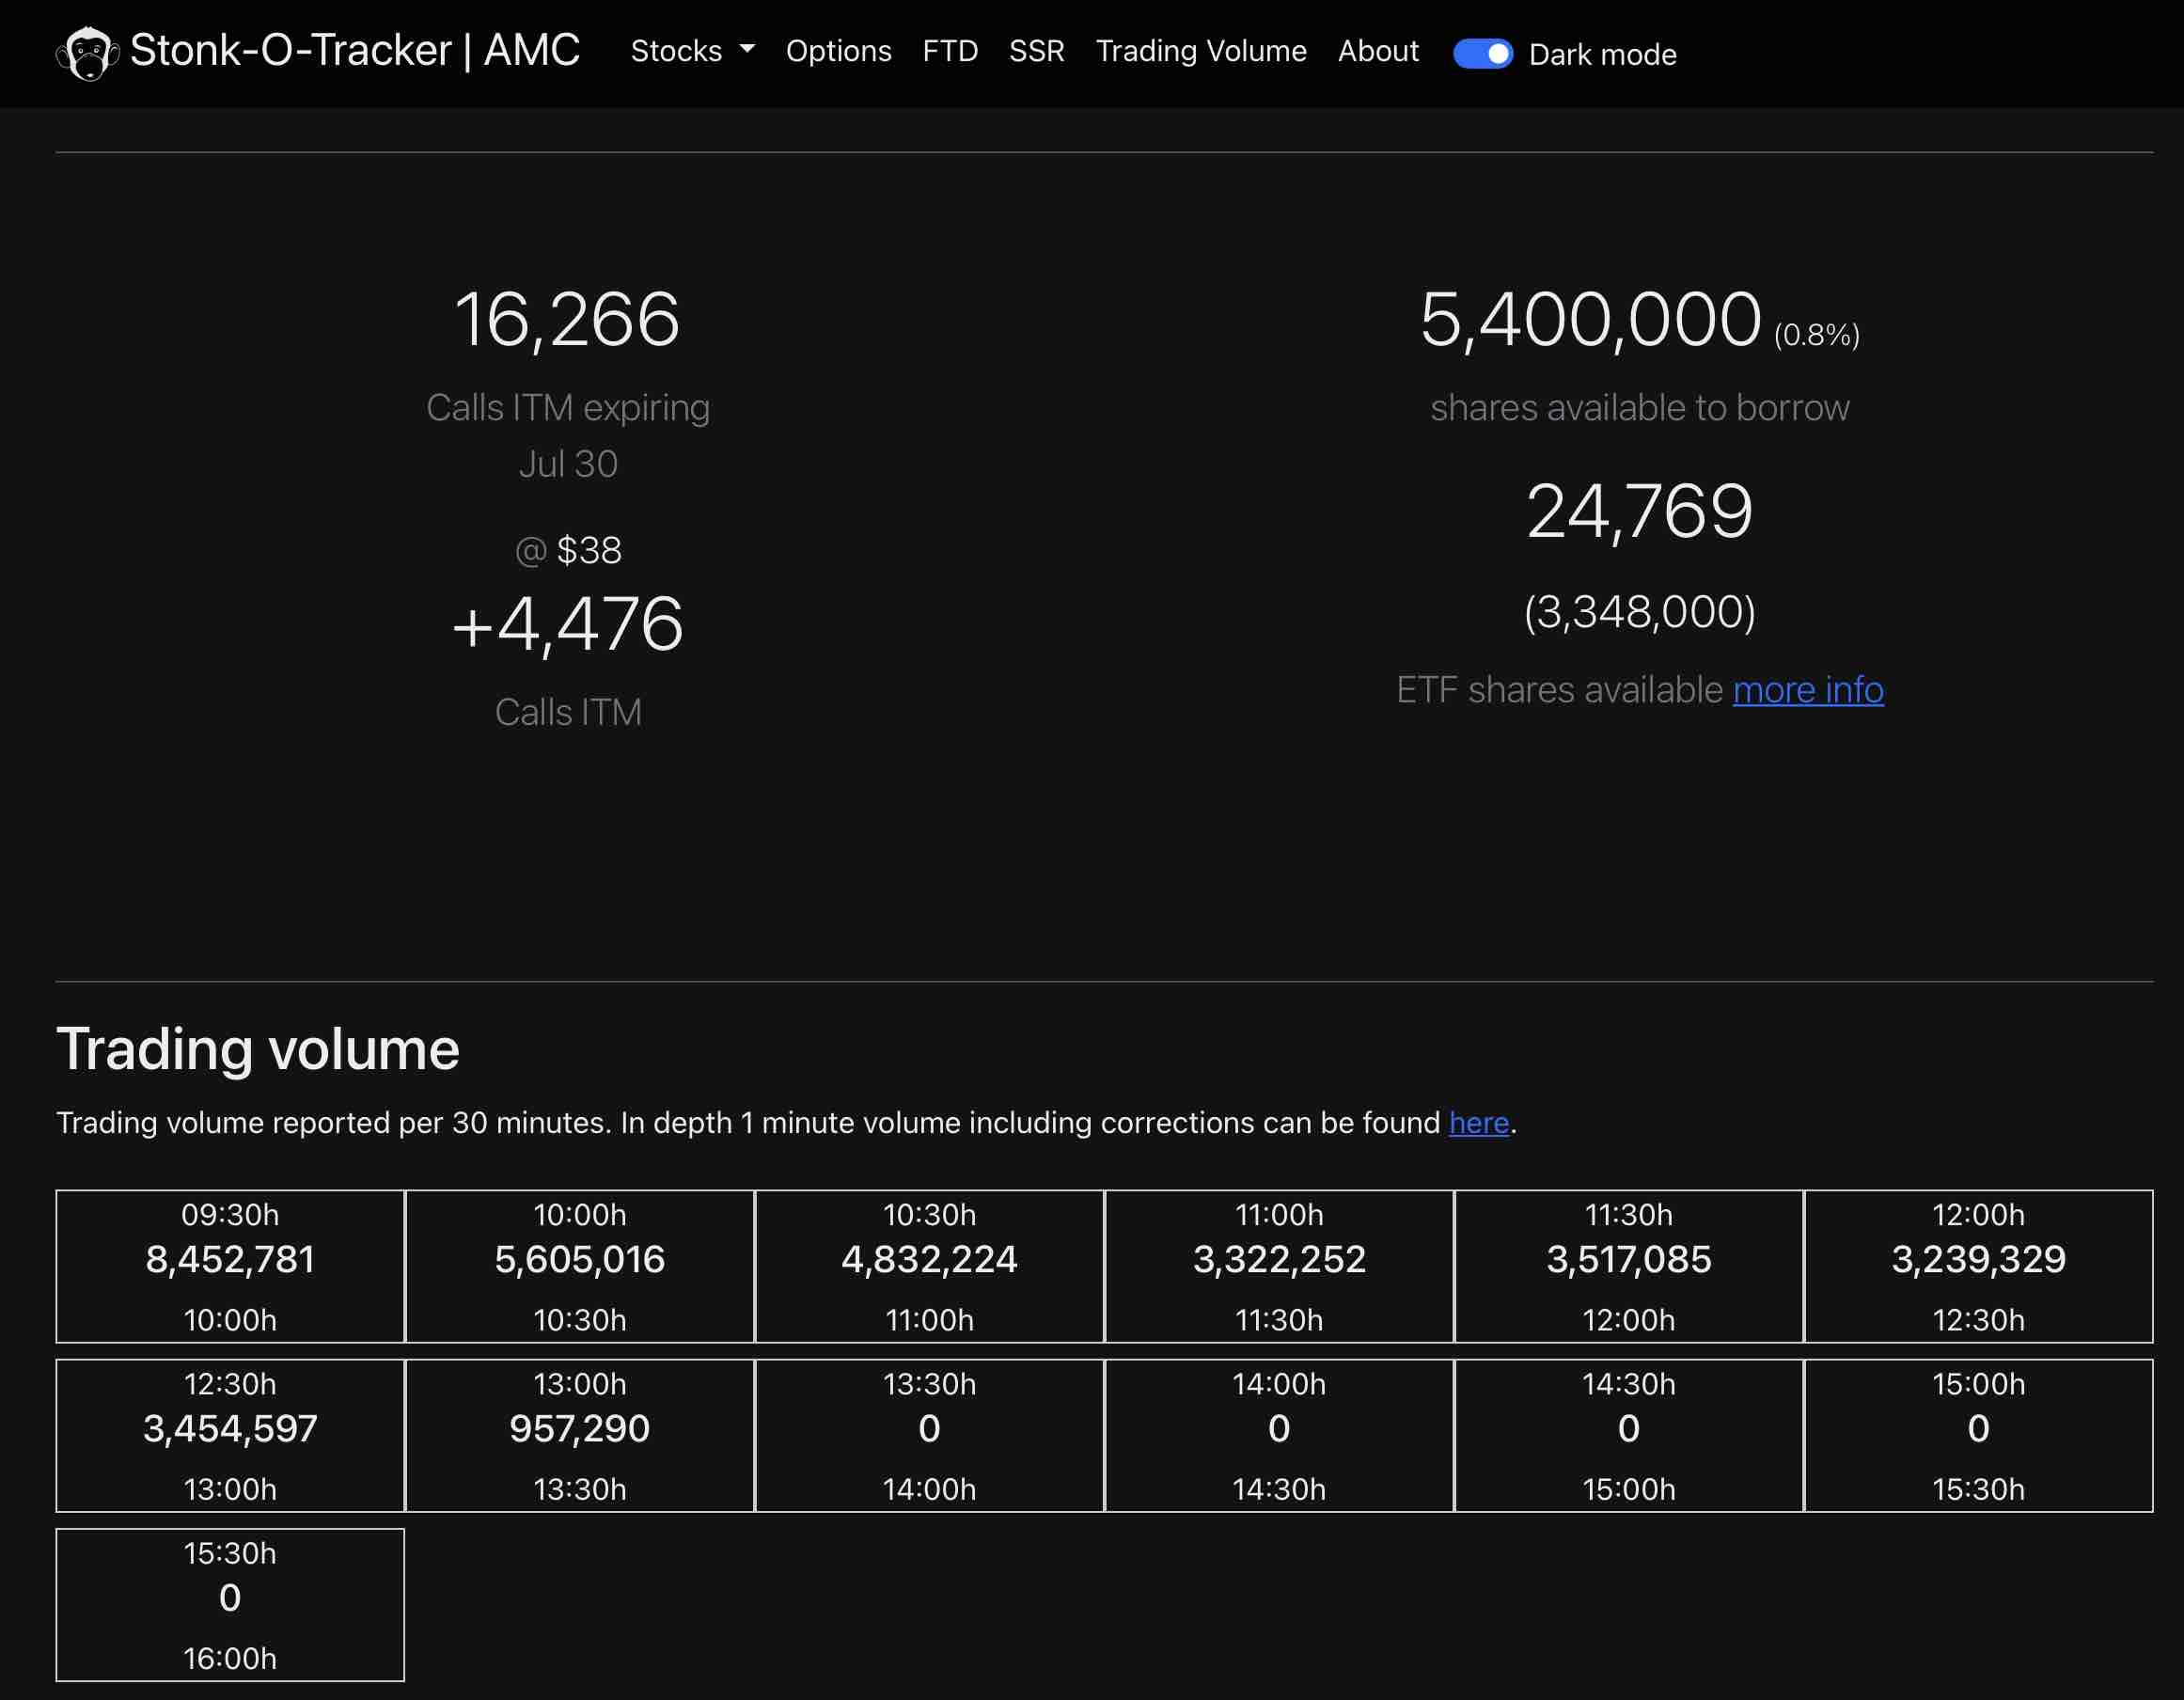This screenshot has height=1700, width=2184.
Task: Click the 'more info' ETF shares link
Action: (1808, 690)
